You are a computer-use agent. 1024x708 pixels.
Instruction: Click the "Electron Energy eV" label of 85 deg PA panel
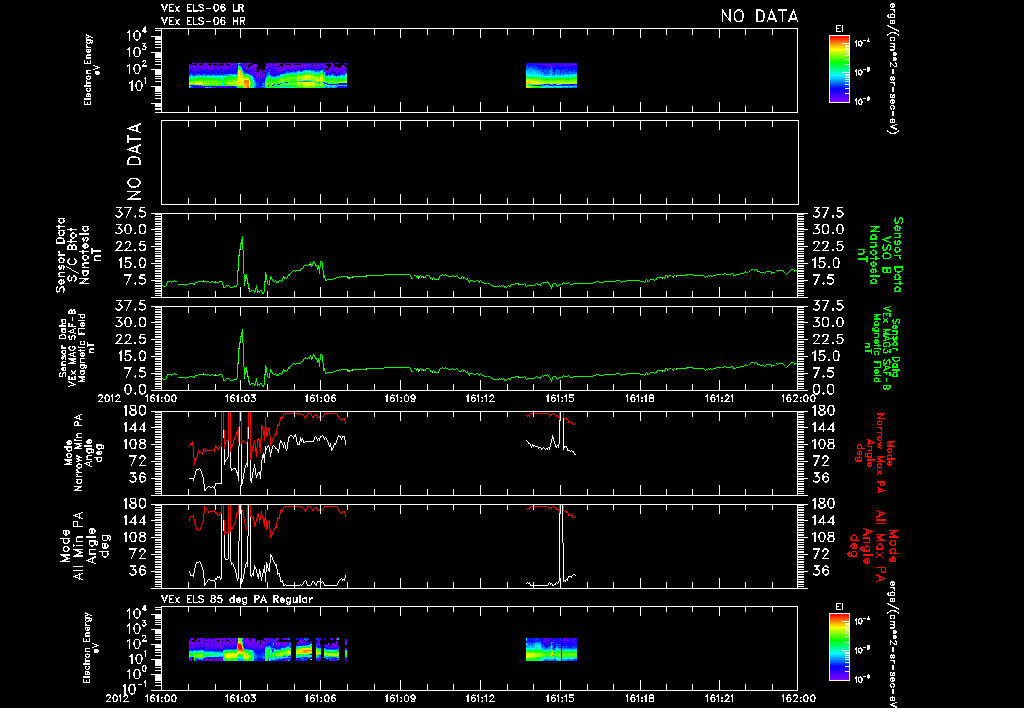(92, 647)
